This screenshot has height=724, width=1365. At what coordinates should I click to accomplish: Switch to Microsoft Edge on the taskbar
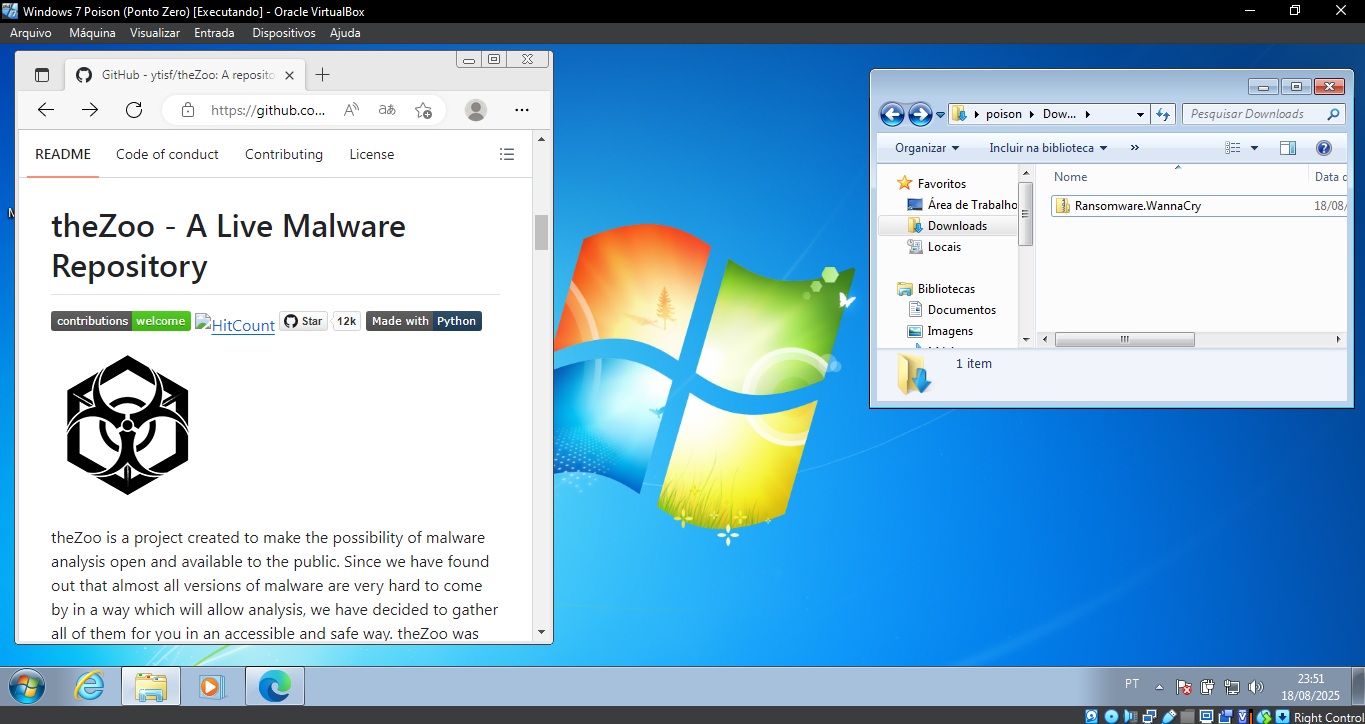pyautogui.click(x=275, y=686)
